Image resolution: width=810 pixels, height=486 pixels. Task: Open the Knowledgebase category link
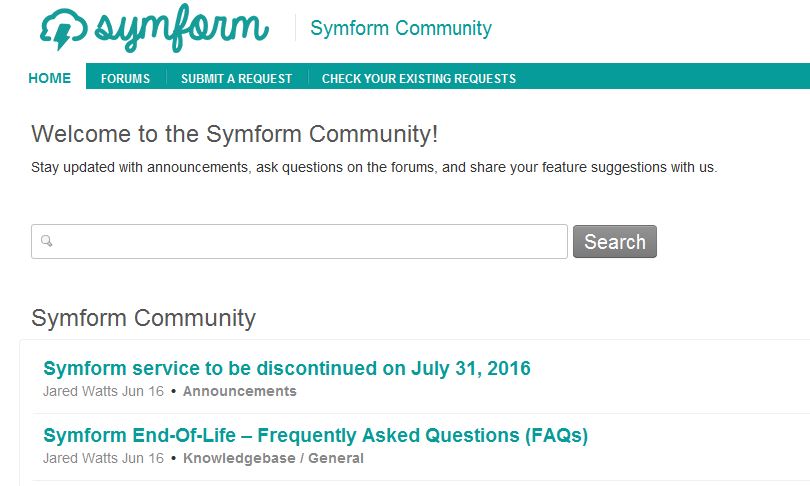click(239, 459)
